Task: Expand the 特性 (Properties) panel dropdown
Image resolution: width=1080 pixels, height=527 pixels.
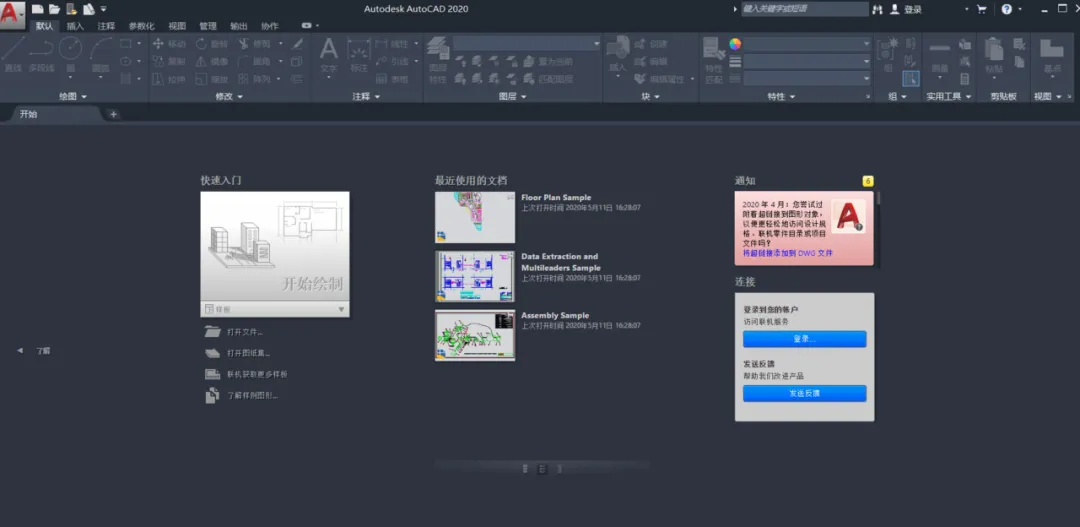Action: [x=781, y=96]
